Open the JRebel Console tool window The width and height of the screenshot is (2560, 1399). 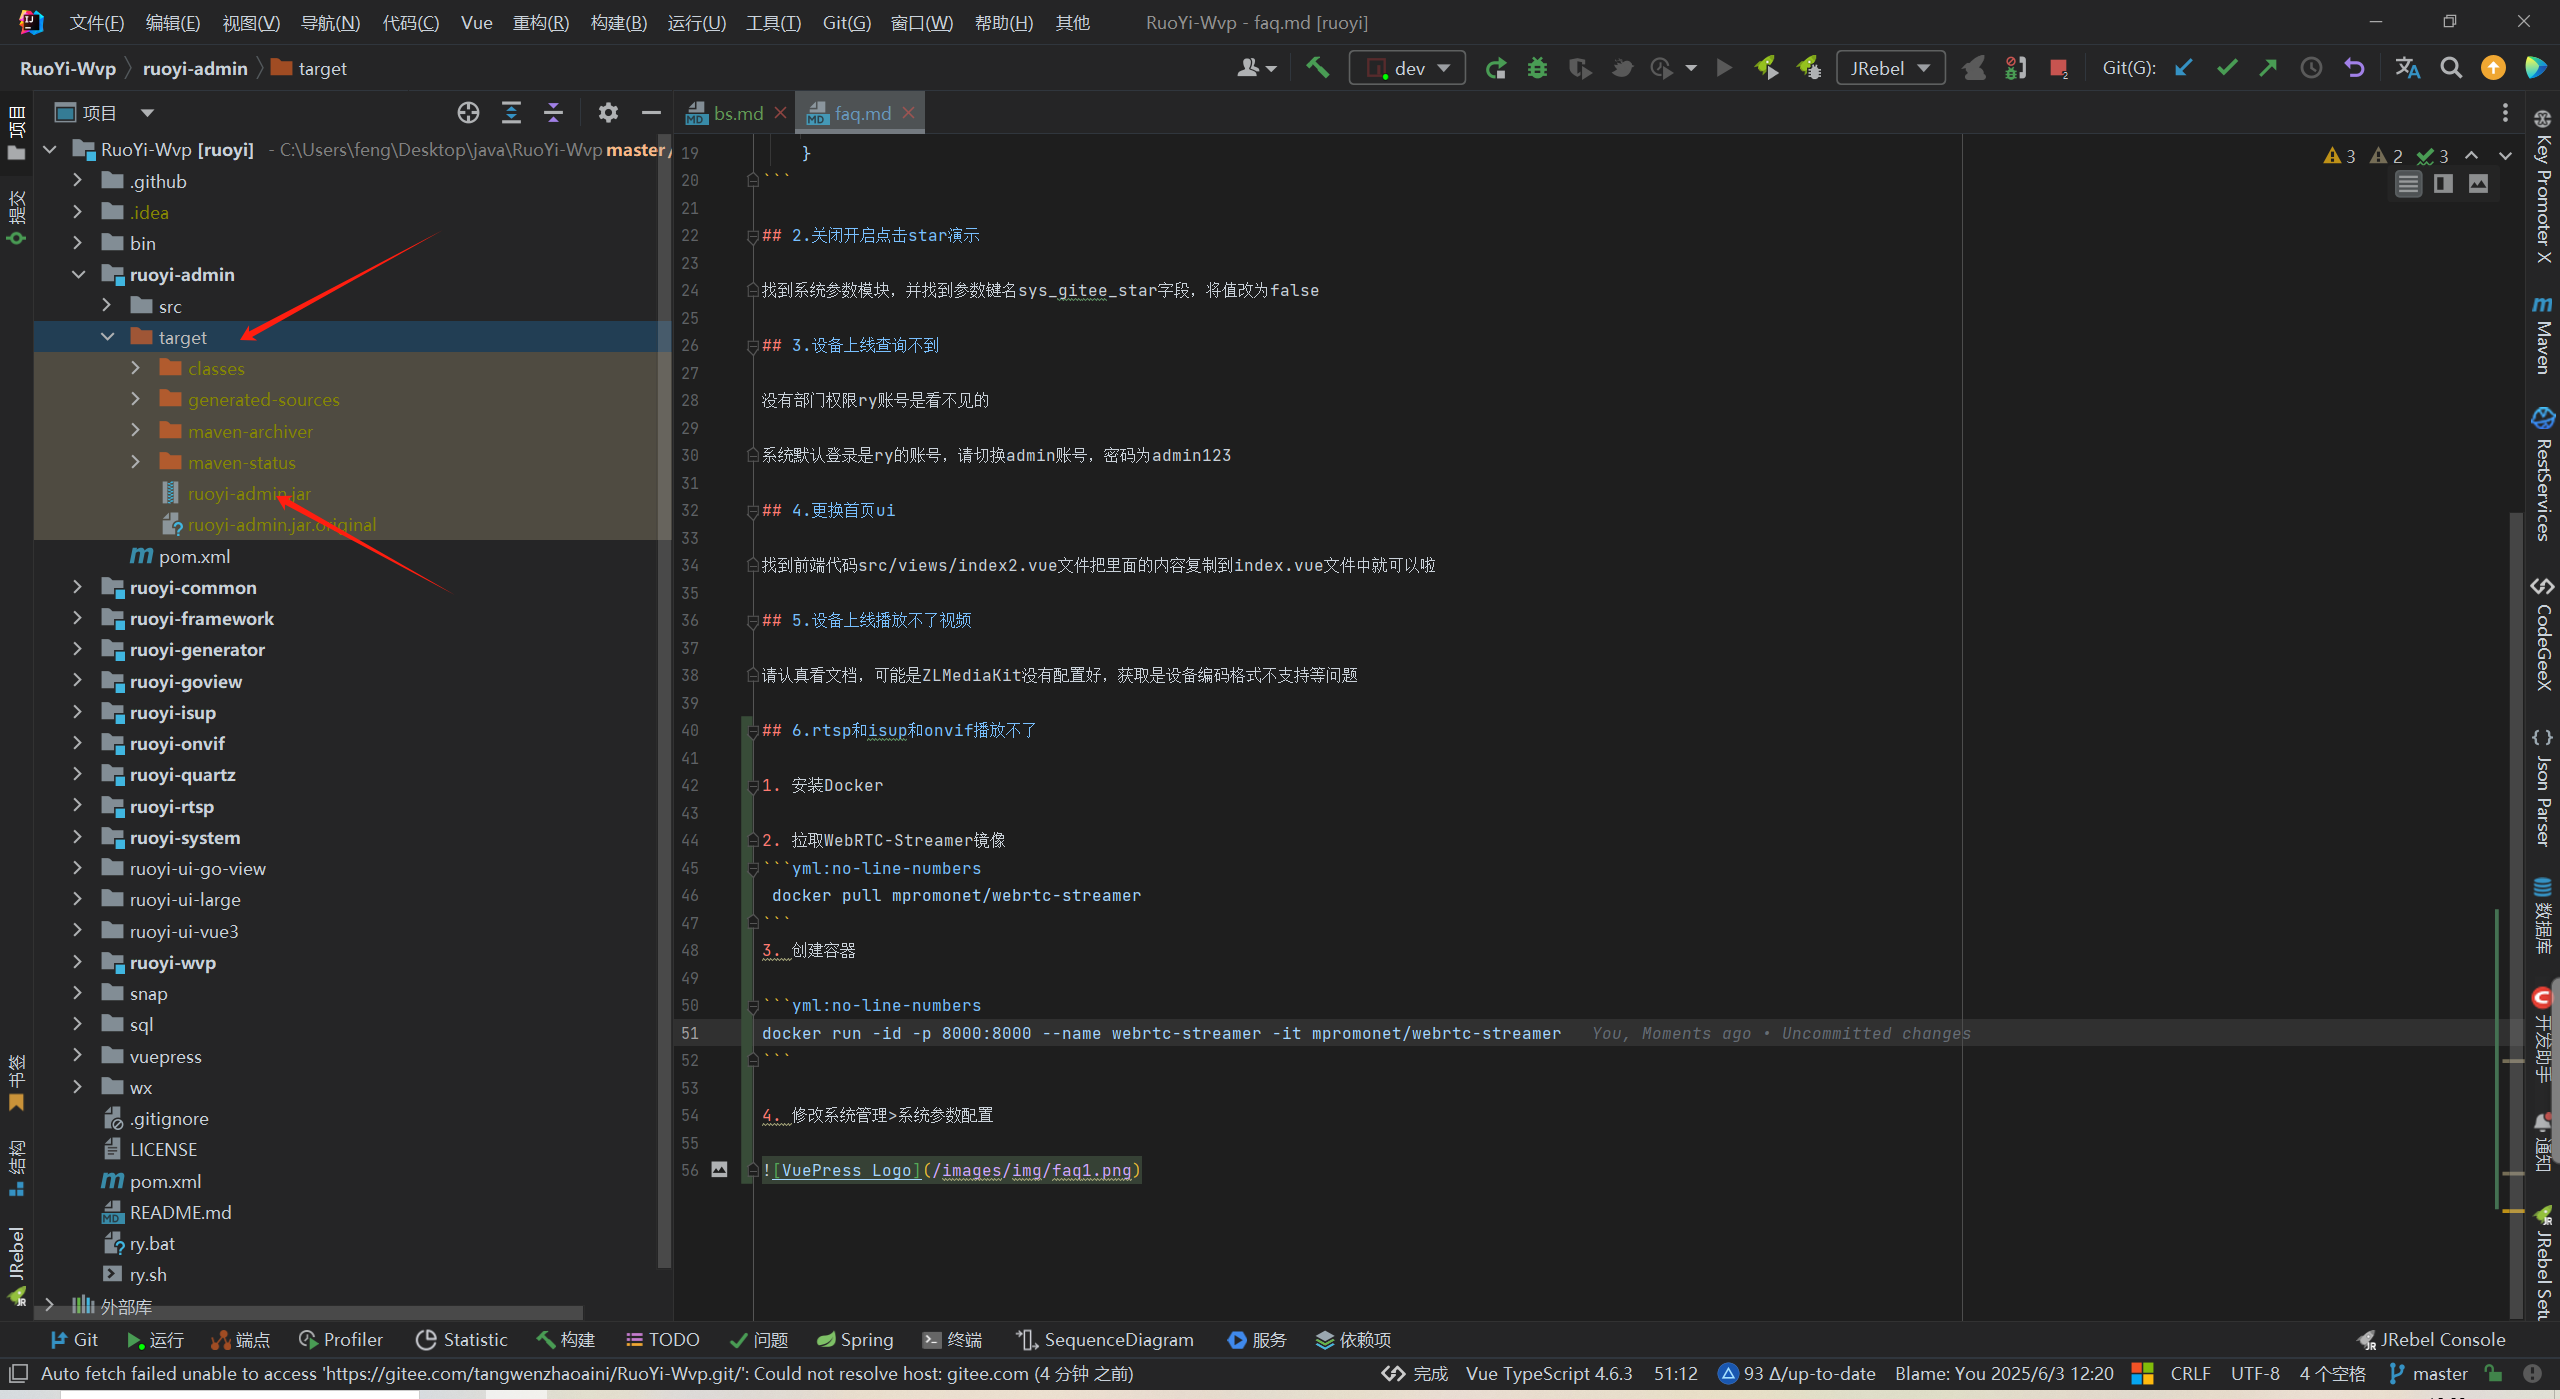[2431, 1340]
